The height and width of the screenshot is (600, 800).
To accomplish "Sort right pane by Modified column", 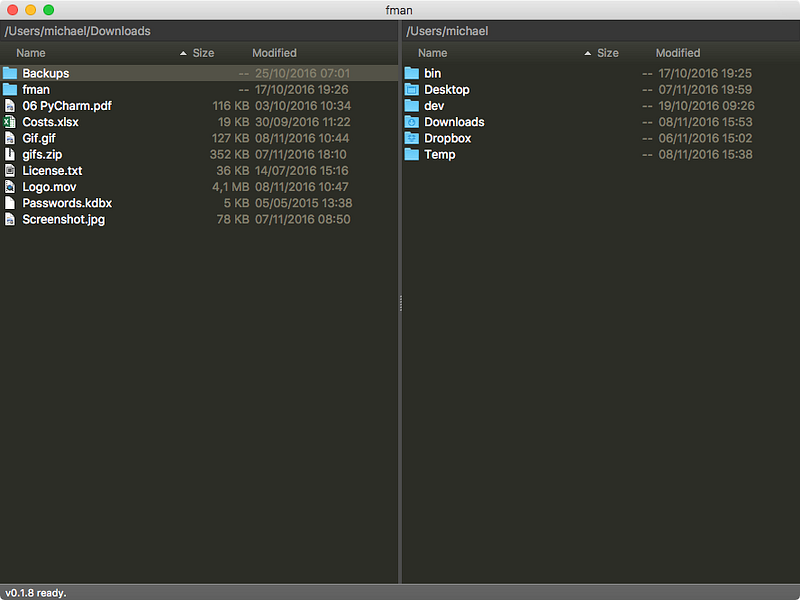I will click(678, 53).
